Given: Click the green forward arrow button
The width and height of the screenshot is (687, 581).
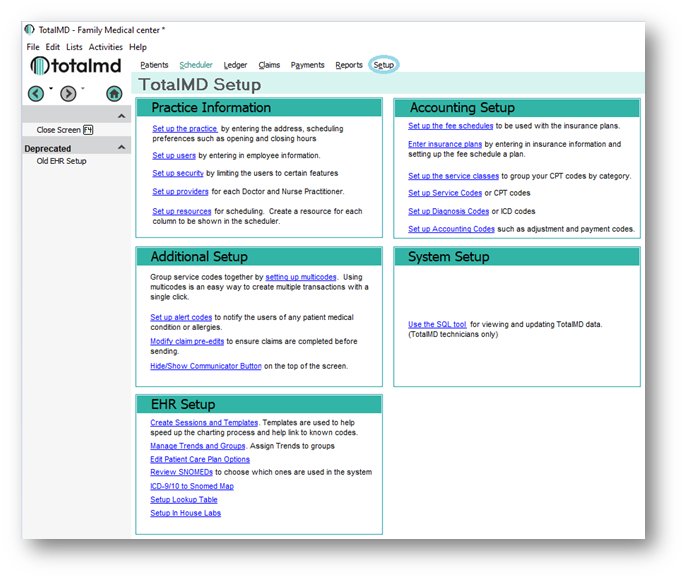Looking at the screenshot, I should [x=68, y=93].
